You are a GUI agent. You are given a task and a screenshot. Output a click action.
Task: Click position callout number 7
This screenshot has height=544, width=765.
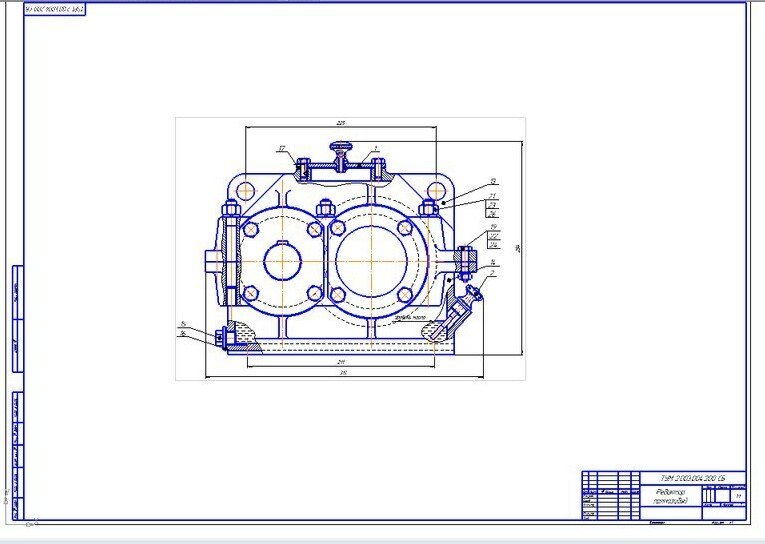492,272
